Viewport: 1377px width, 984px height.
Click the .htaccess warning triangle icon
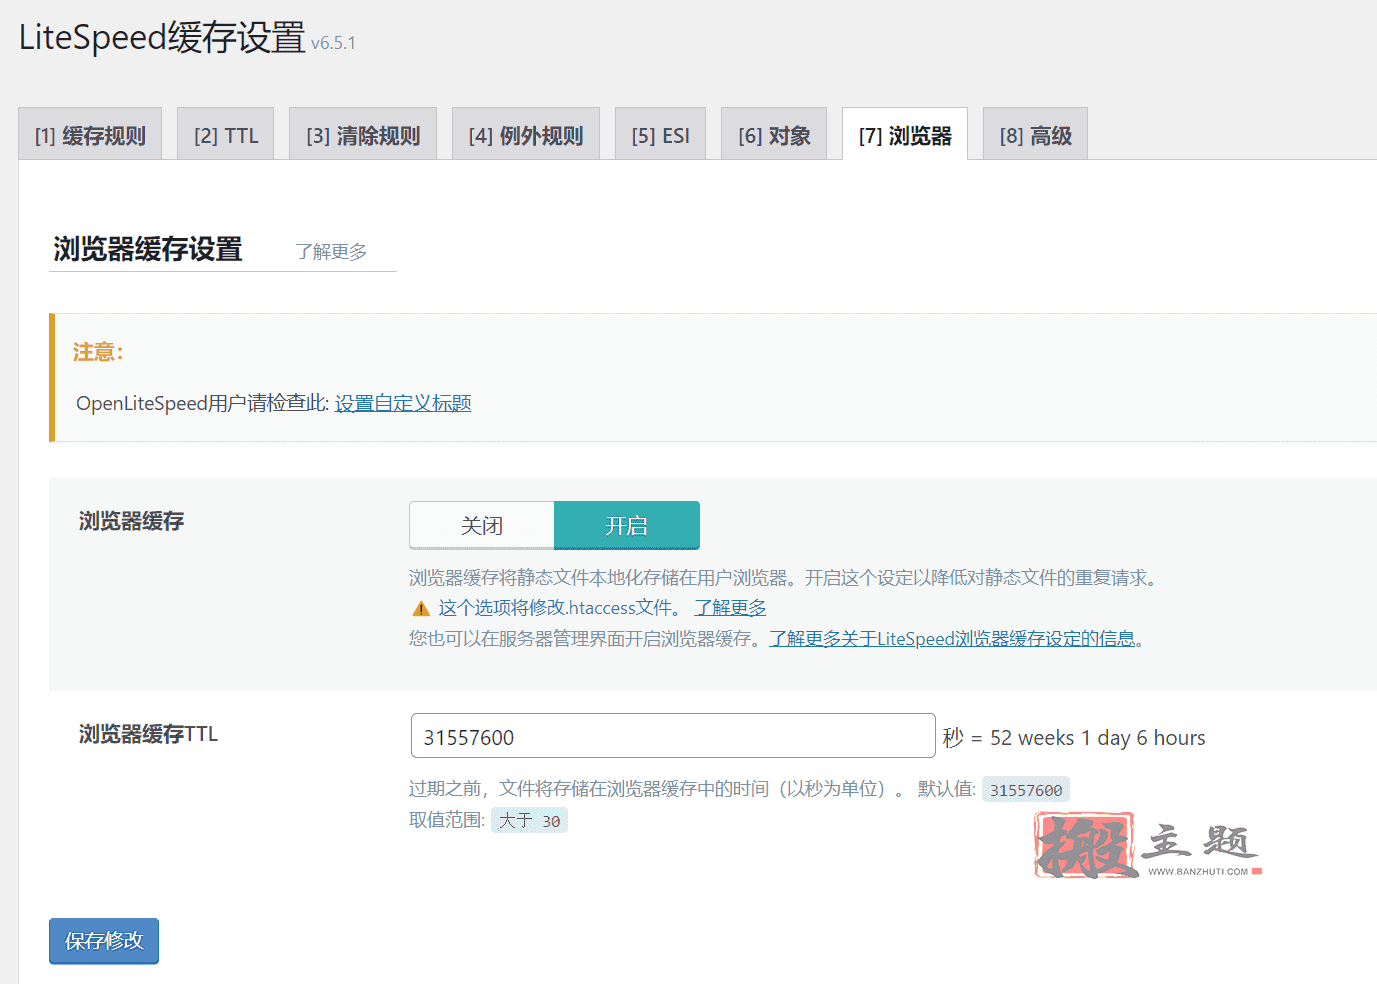(421, 608)
